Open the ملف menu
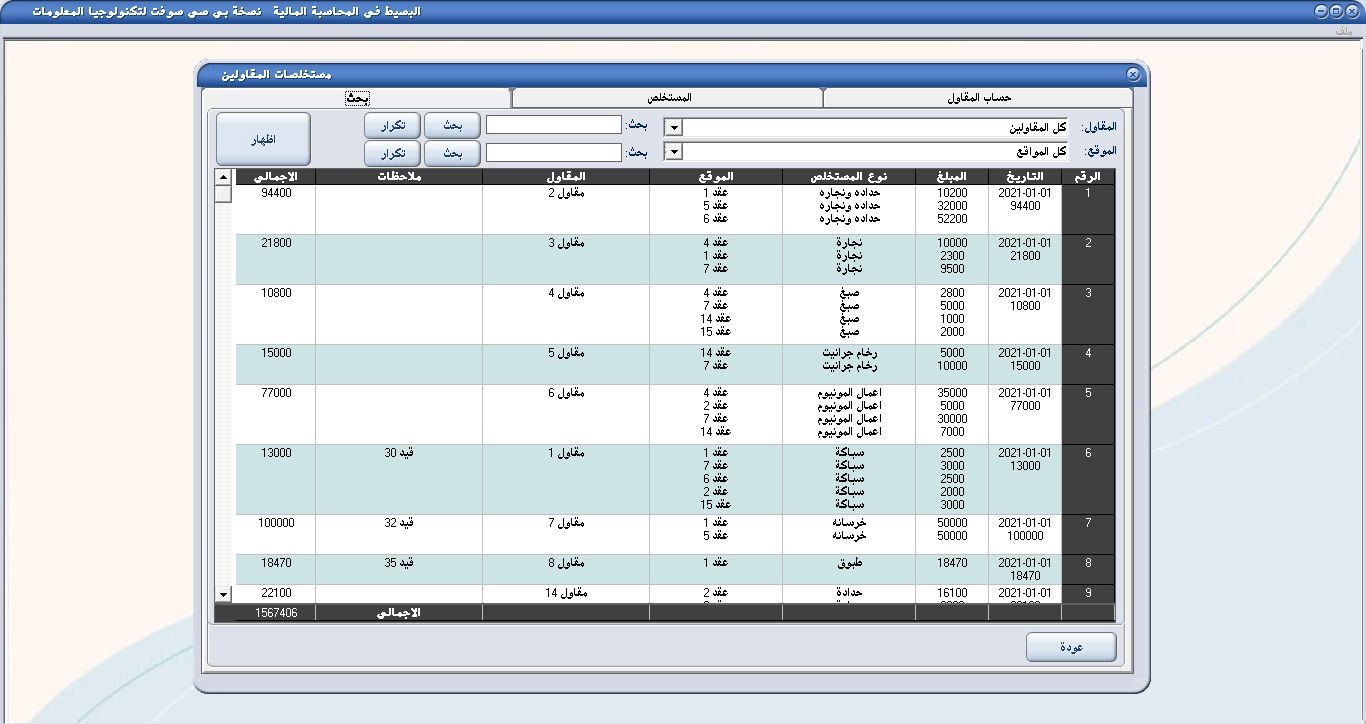This screenshot has height=724, width=1366. (x=1343, y=32)
